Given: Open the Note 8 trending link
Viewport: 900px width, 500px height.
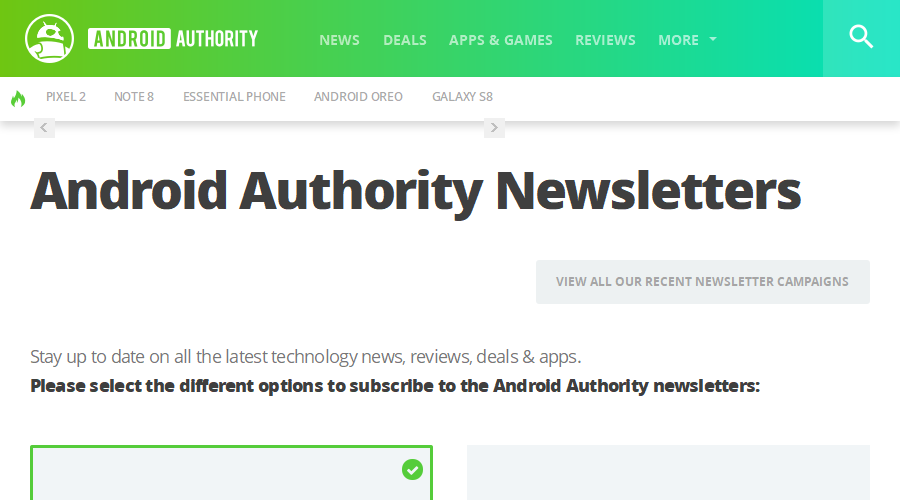Looking at the screenshot, I should [x=134, y=96].
